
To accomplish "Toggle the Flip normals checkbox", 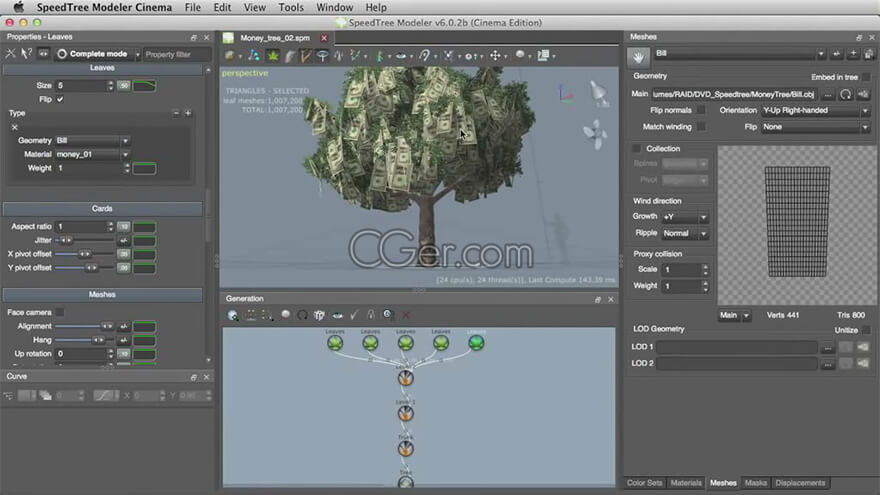I will click(x=700, y=110).
